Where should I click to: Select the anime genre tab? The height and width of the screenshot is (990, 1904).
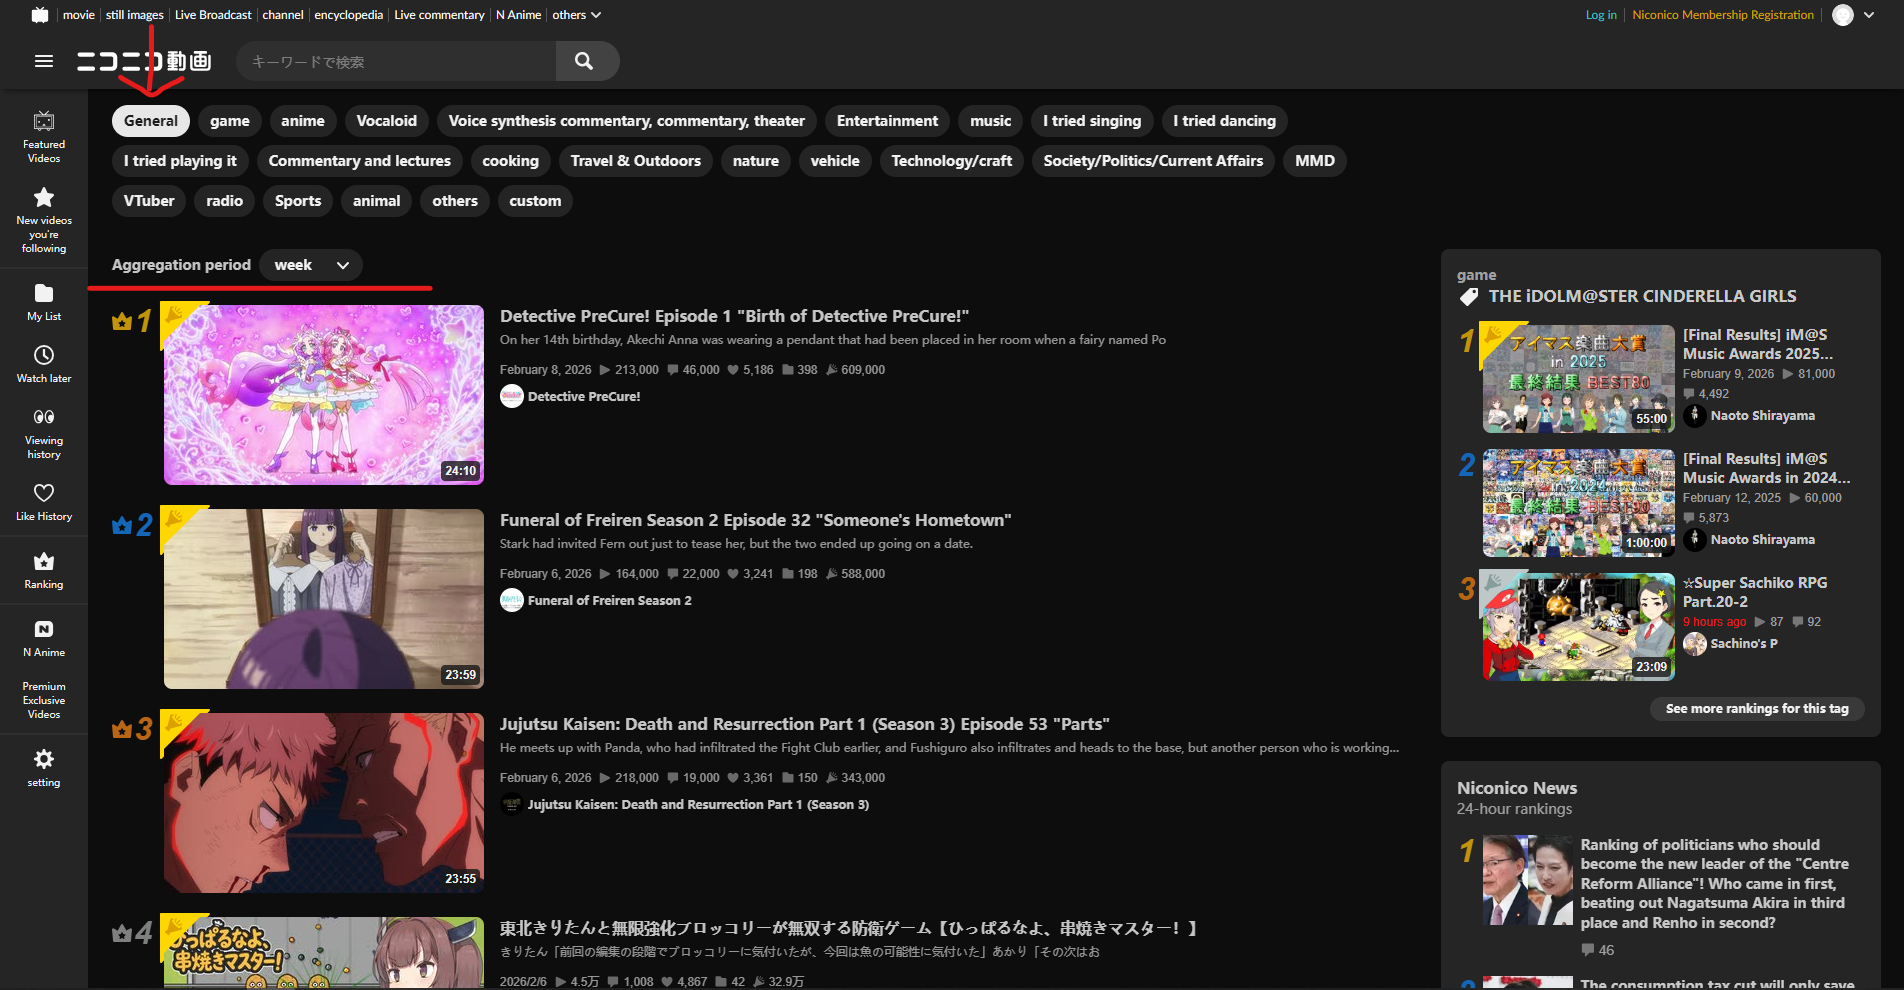point(303,121)
